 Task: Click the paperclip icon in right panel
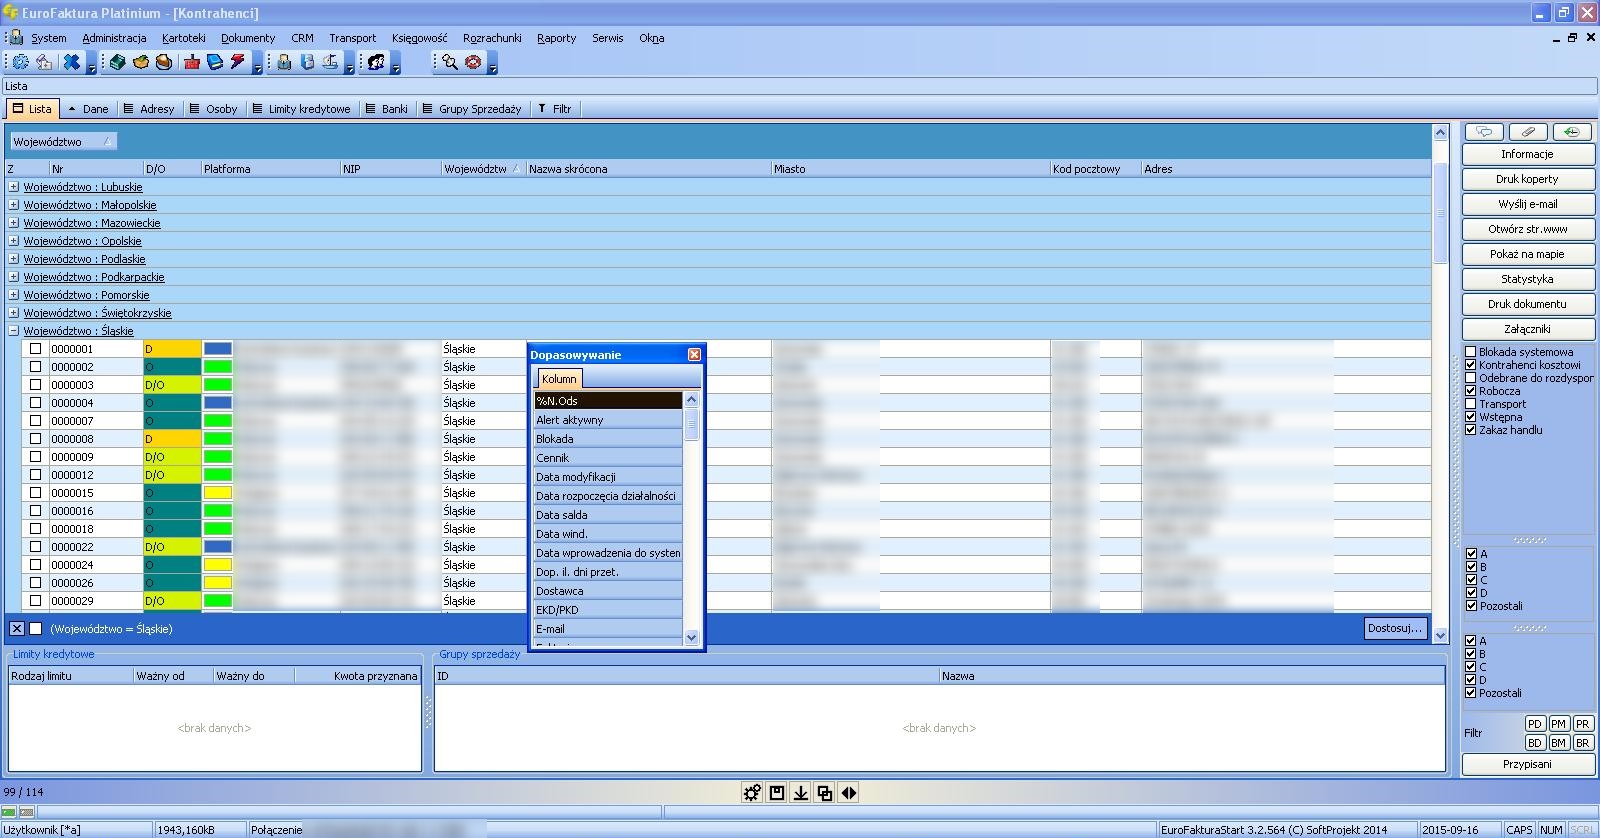click(x=1527, y=132)
